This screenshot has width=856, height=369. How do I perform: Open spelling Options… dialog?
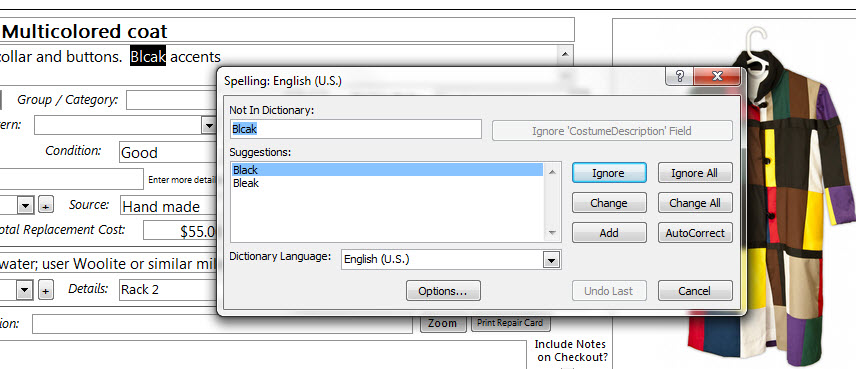(443, 291)
